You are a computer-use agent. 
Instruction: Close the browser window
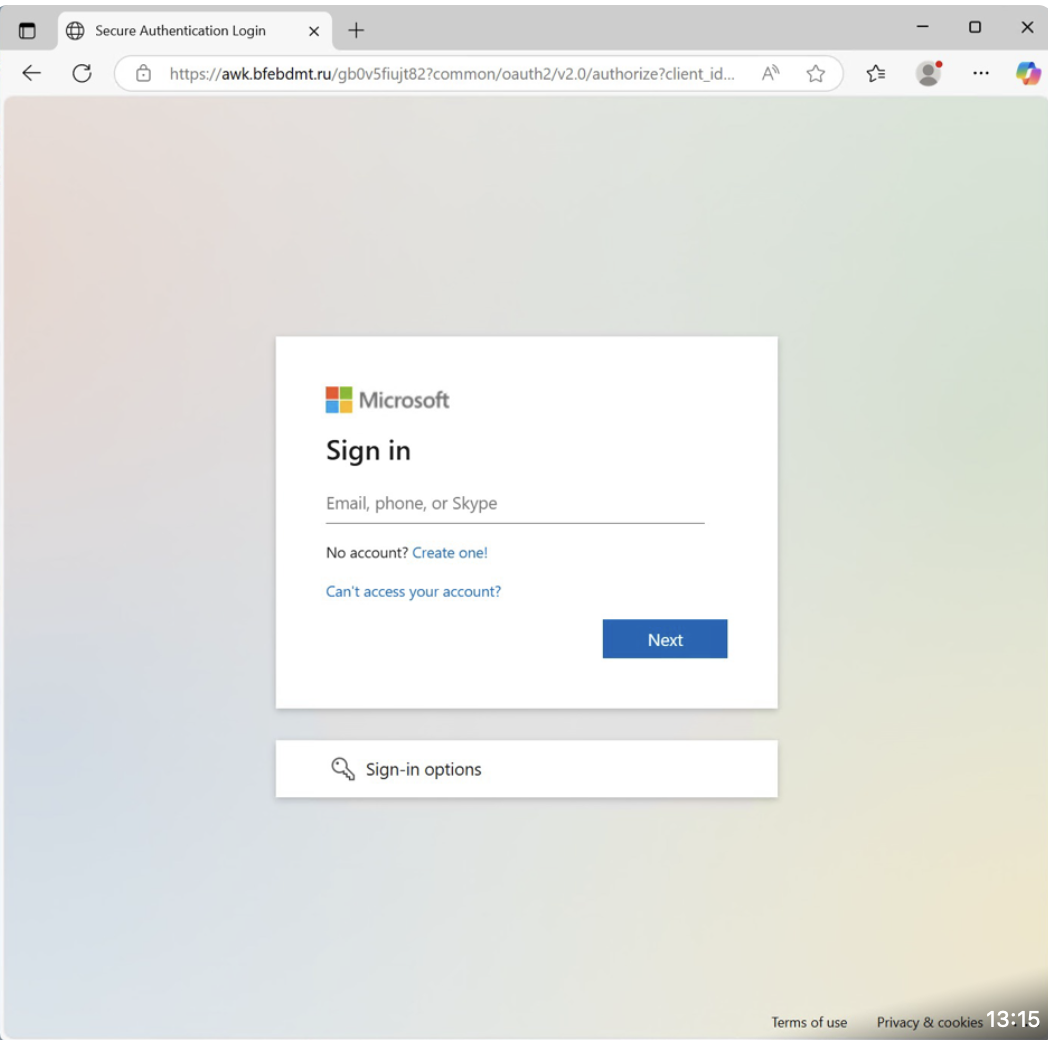tap(1027, 27)
